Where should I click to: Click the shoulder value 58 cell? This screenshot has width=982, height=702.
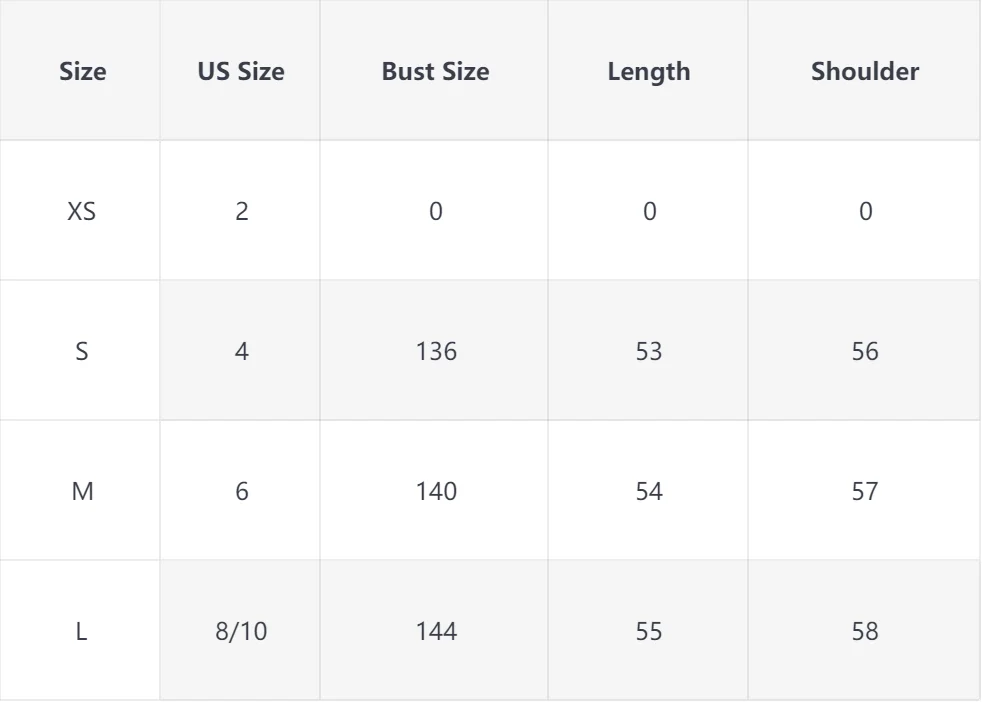tap(865, 632)
